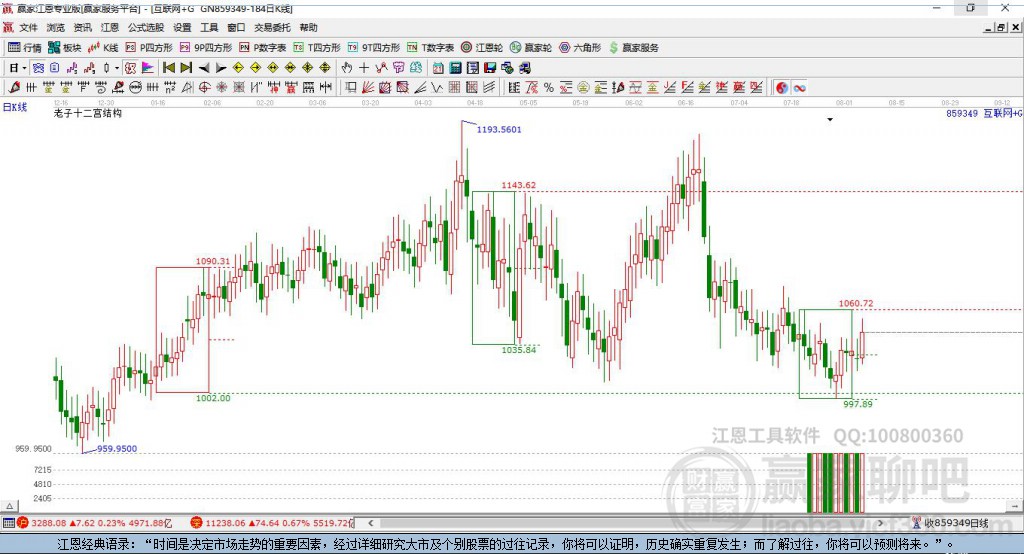Select the hand pan tool
This screenshot has width=1024, height=554.
(x=347, y=68)
